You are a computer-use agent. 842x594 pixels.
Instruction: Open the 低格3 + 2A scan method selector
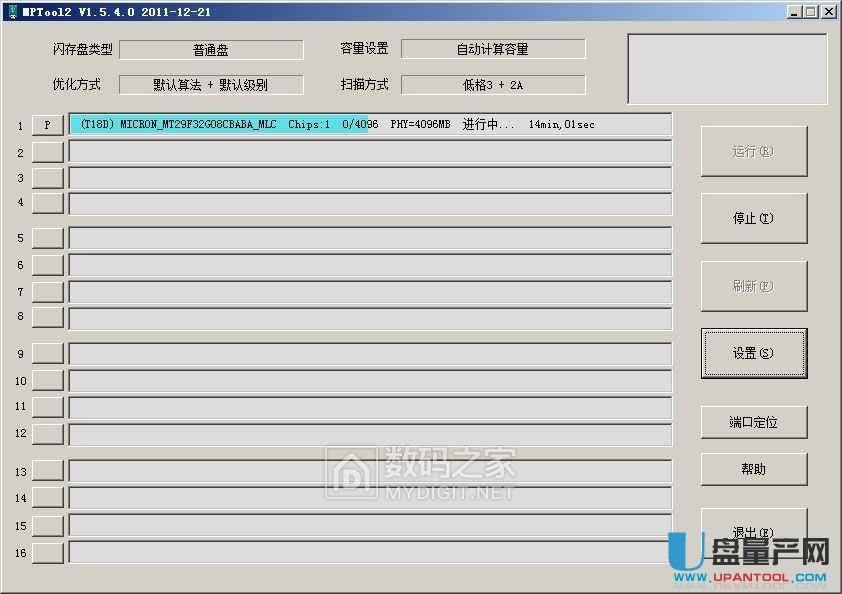(x=494, y=83)
